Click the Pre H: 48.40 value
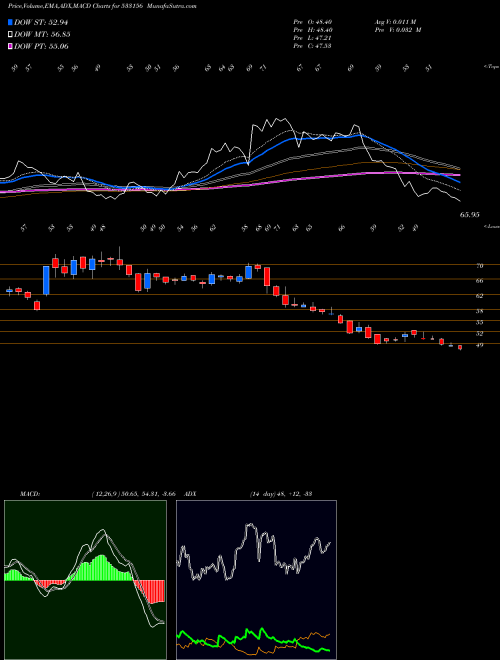Viewport: 500px width, 660px height. coord(313,30)
